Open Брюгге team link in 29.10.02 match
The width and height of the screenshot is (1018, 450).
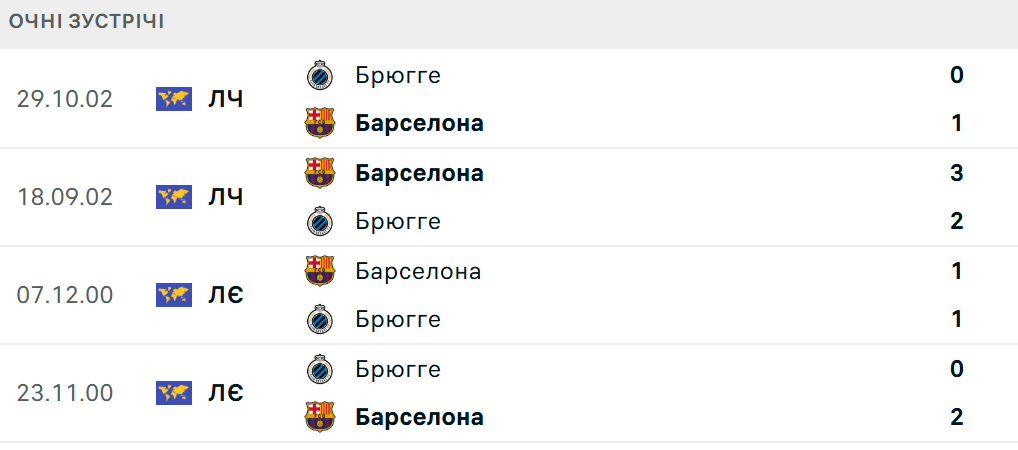(x=398, y=75)
